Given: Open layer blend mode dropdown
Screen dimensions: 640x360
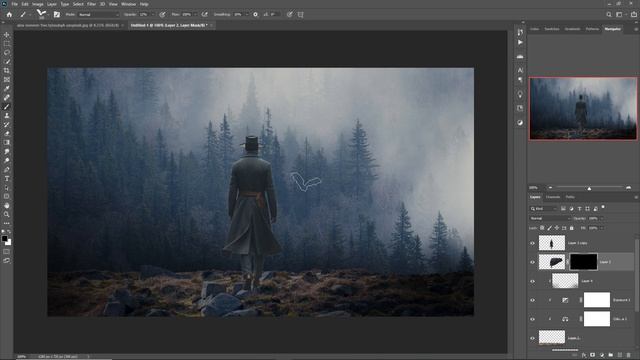Looking at the screenshot, I should [550, 218].
